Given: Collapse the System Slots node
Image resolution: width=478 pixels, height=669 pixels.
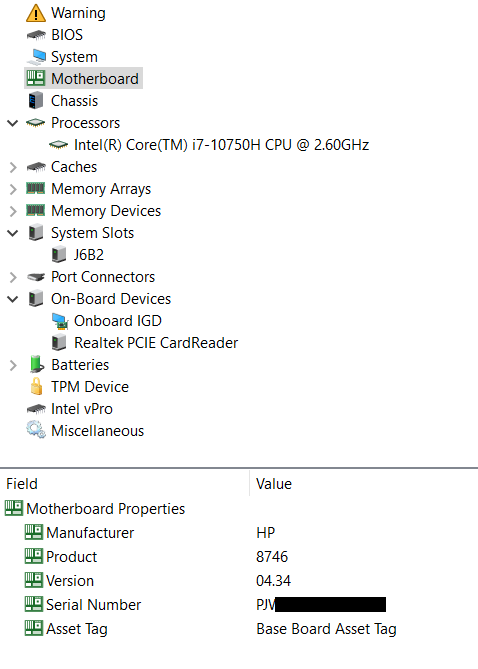Looking at the screenshot, I should click(x=13, y=233).
